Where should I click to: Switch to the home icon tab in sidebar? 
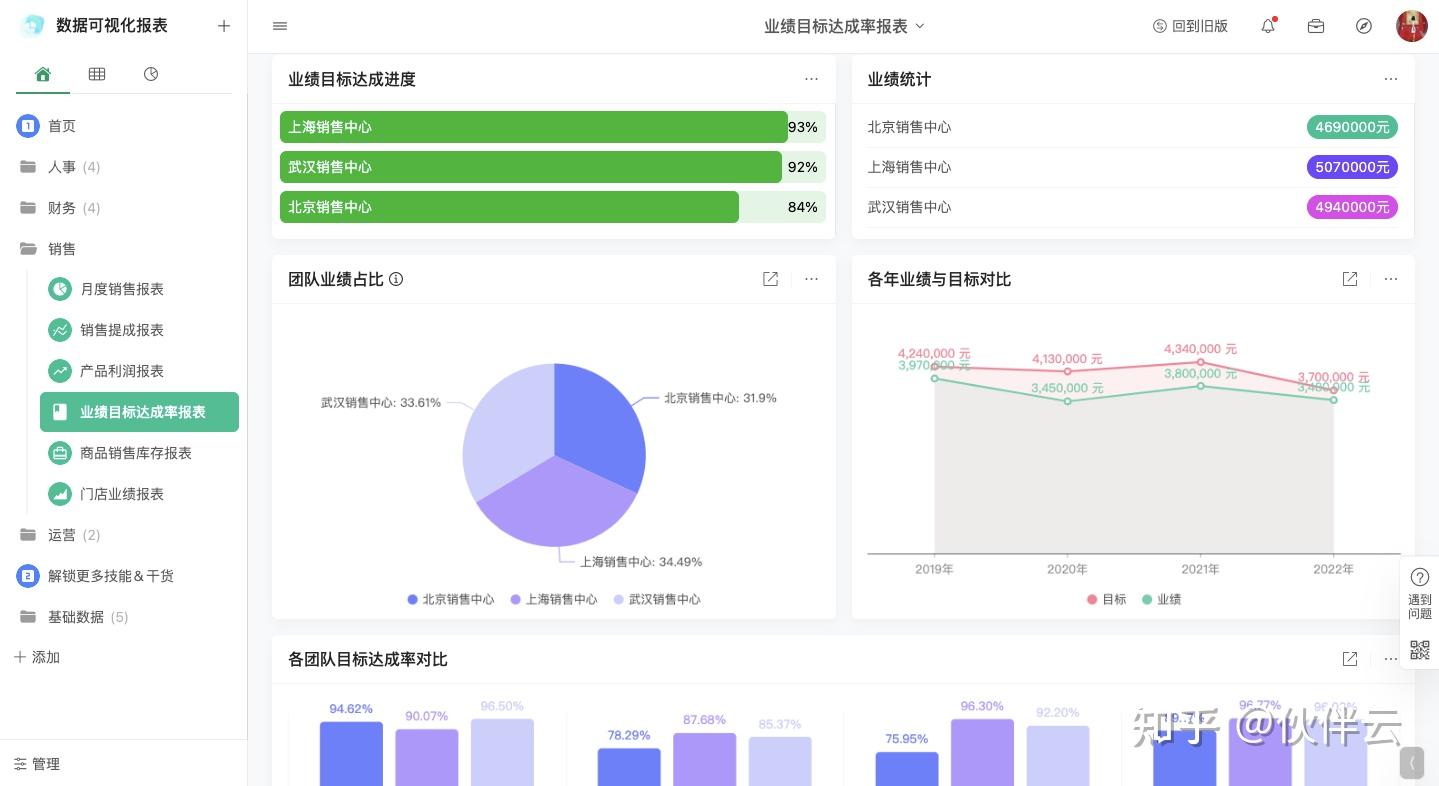point(43,74)
